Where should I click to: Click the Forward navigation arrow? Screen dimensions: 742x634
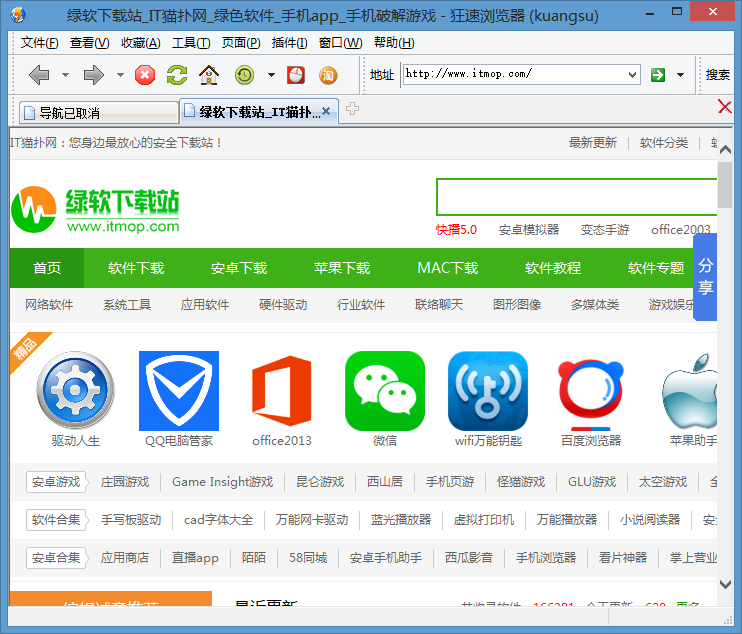pyautogui.click(x=94, y=75)
